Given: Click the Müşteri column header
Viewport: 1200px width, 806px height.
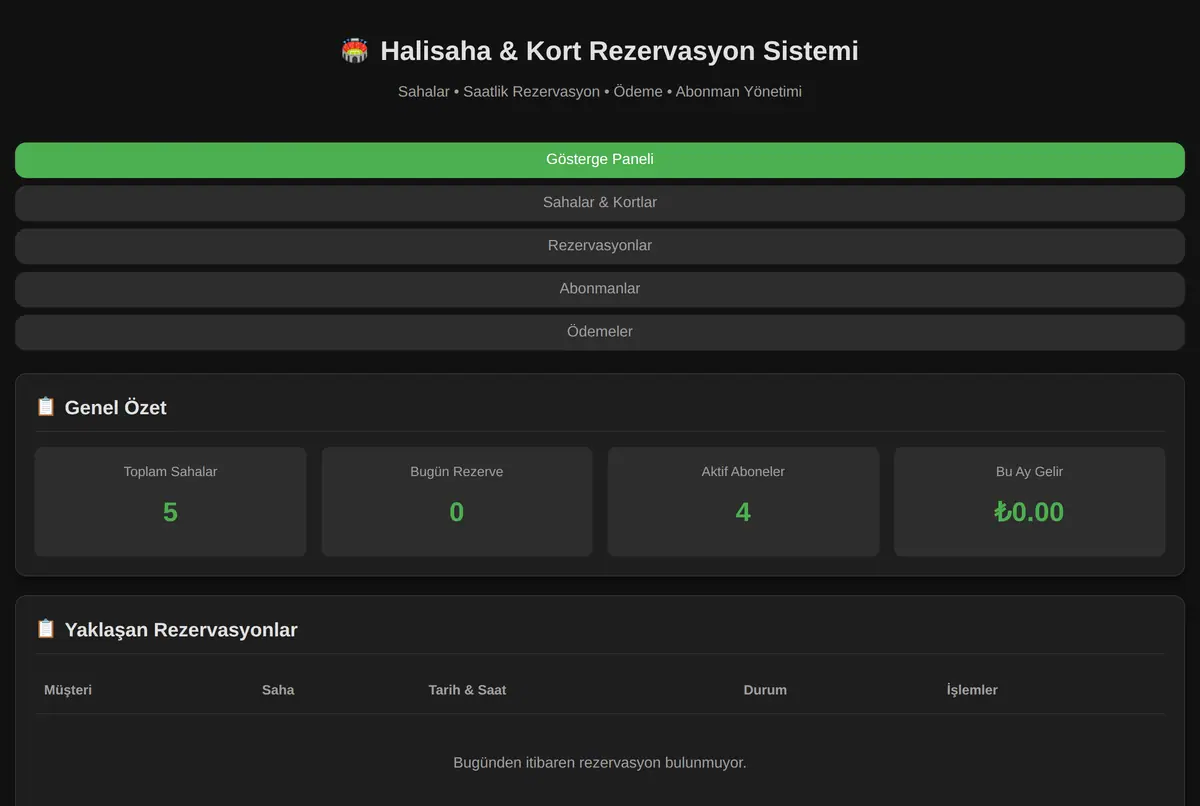Looking at the screenshot, I should coord(68,690).
